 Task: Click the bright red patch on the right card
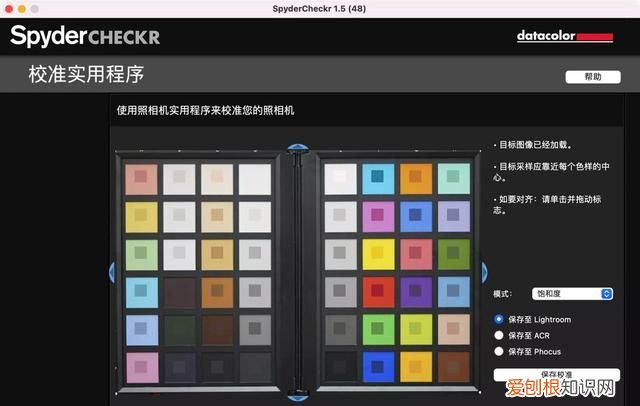tap(378, 292)
